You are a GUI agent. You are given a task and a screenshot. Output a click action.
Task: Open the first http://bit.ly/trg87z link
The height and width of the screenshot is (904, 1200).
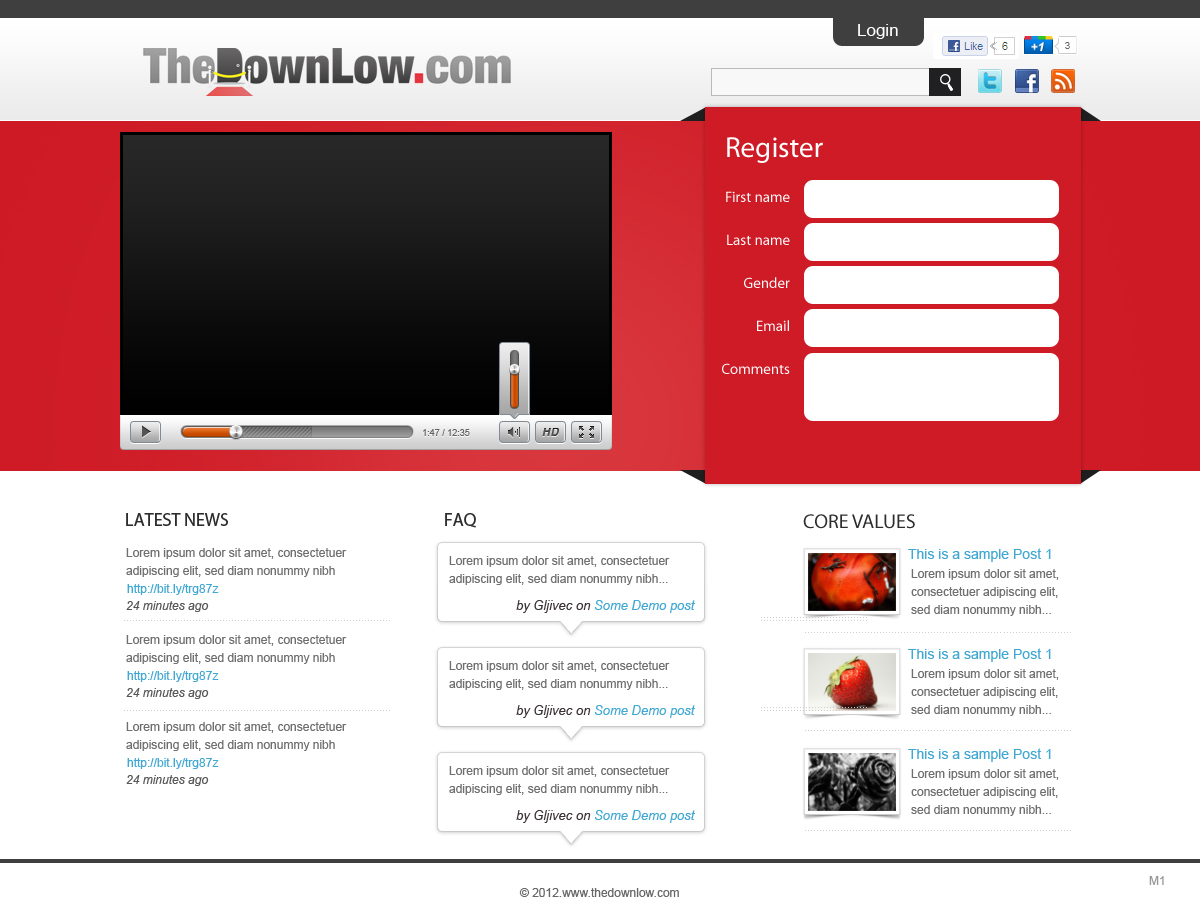171,588
